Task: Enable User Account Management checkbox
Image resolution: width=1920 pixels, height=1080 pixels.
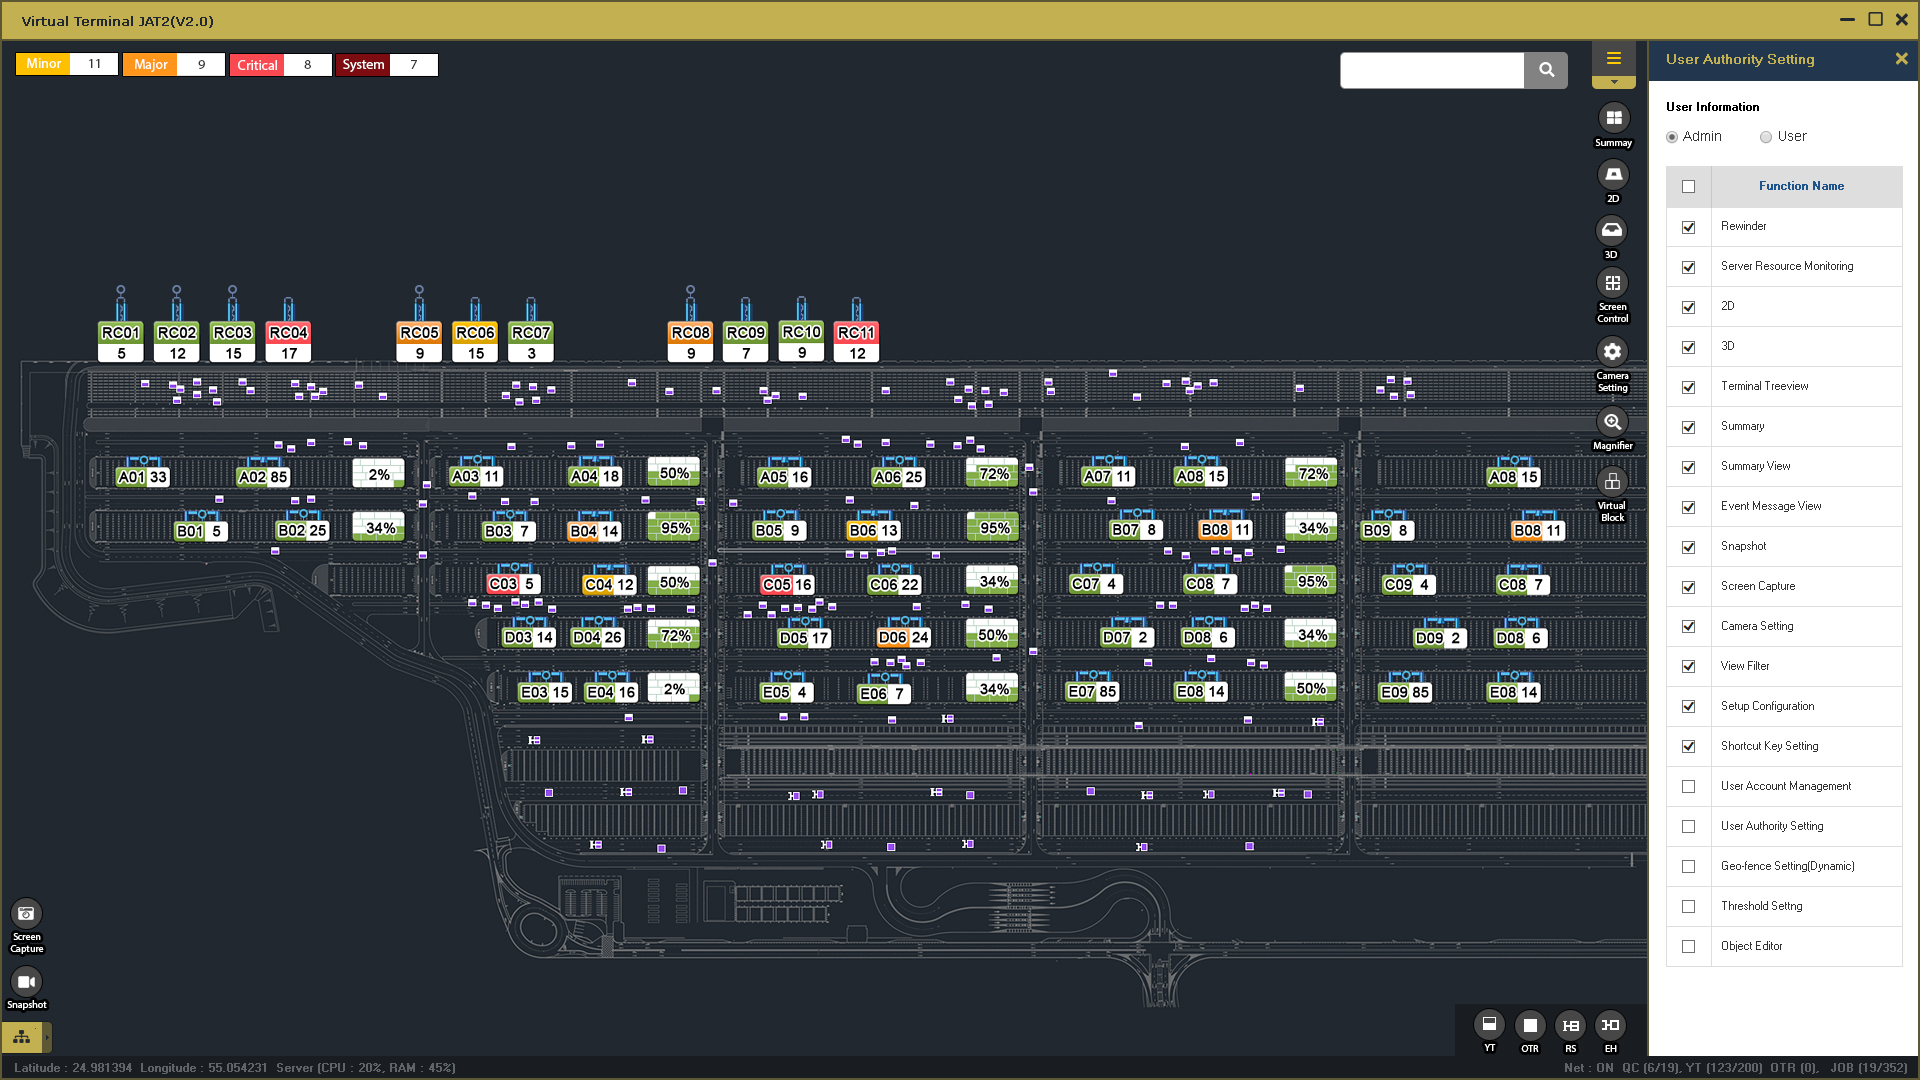Action: coord(1689,787)
